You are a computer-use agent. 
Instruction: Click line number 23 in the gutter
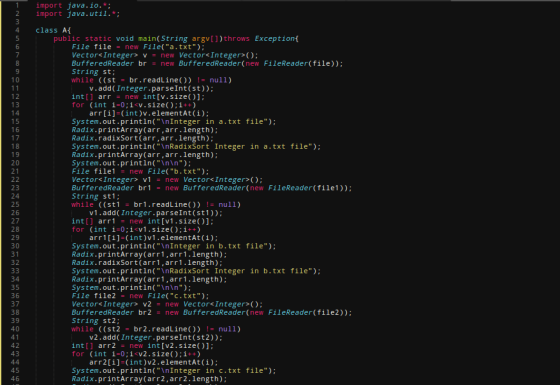pos(15,188)
